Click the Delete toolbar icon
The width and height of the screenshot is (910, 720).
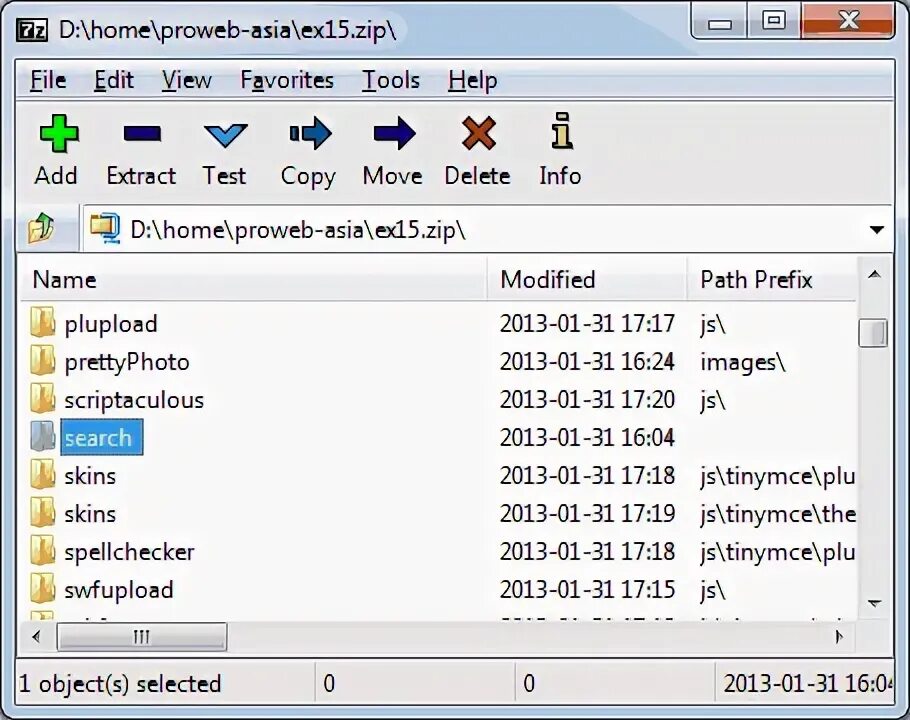pyautogui.click(x=477, y=133)
